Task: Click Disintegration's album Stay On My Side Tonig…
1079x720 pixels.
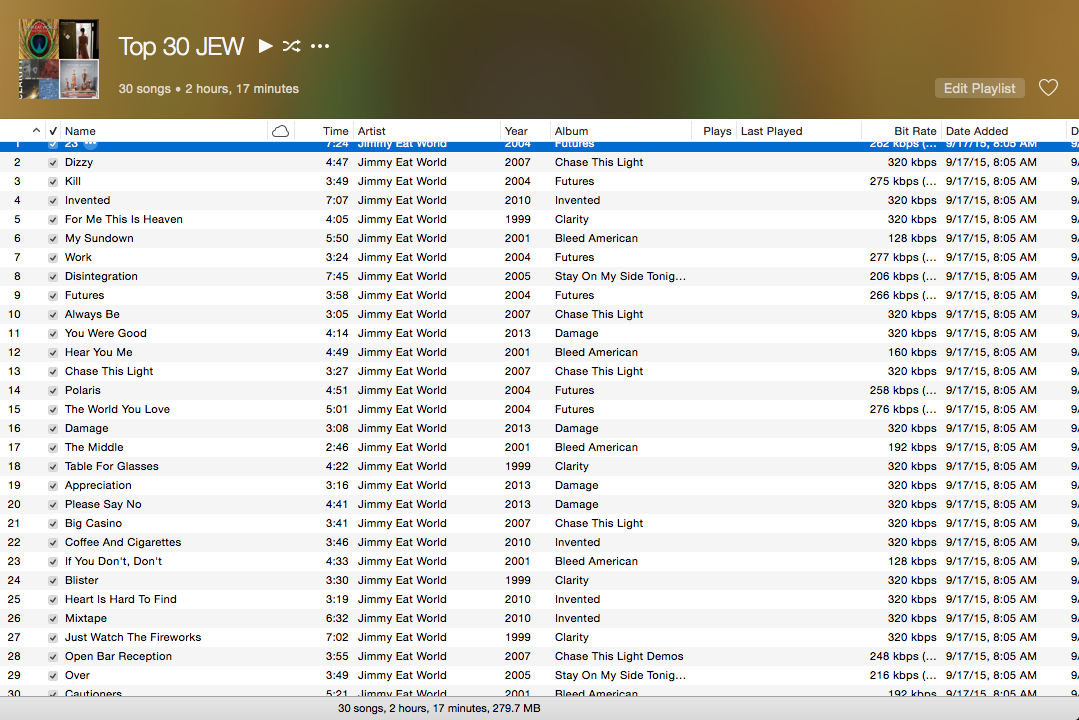Action: click(620, 276)
